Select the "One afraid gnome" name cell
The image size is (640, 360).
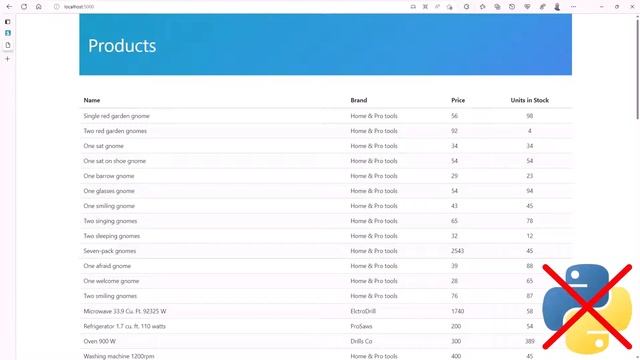pyautogui.click(x=107, y=266)
